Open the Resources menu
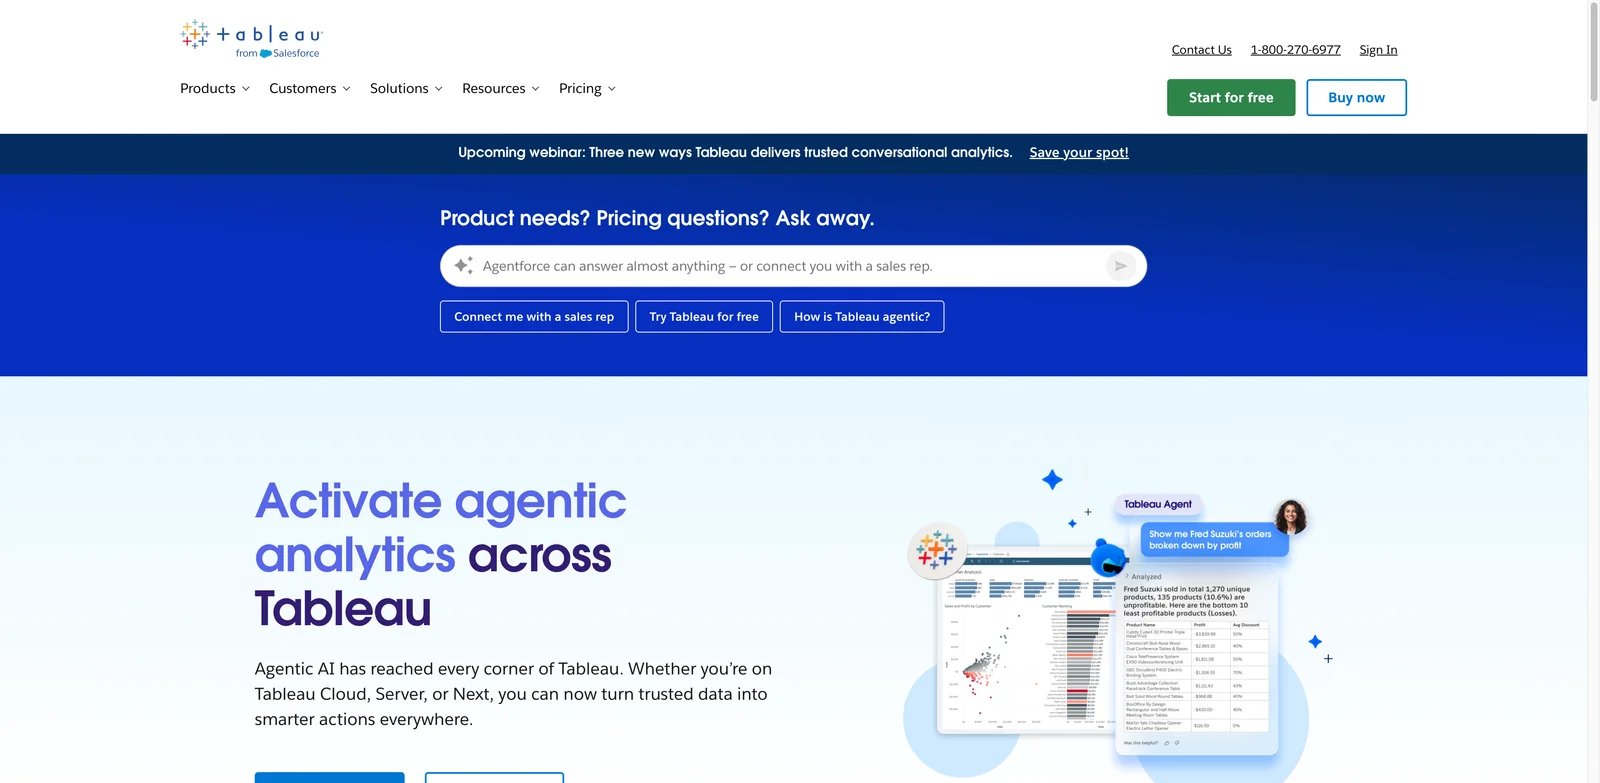1600x783 pixels. click(501, 89)
